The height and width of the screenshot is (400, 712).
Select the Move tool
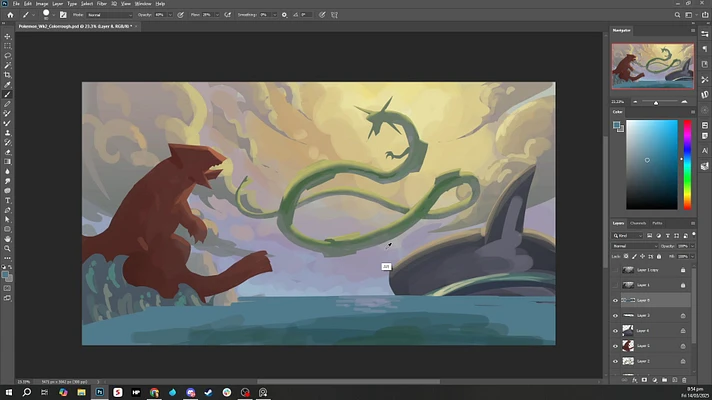pos(7,36)
